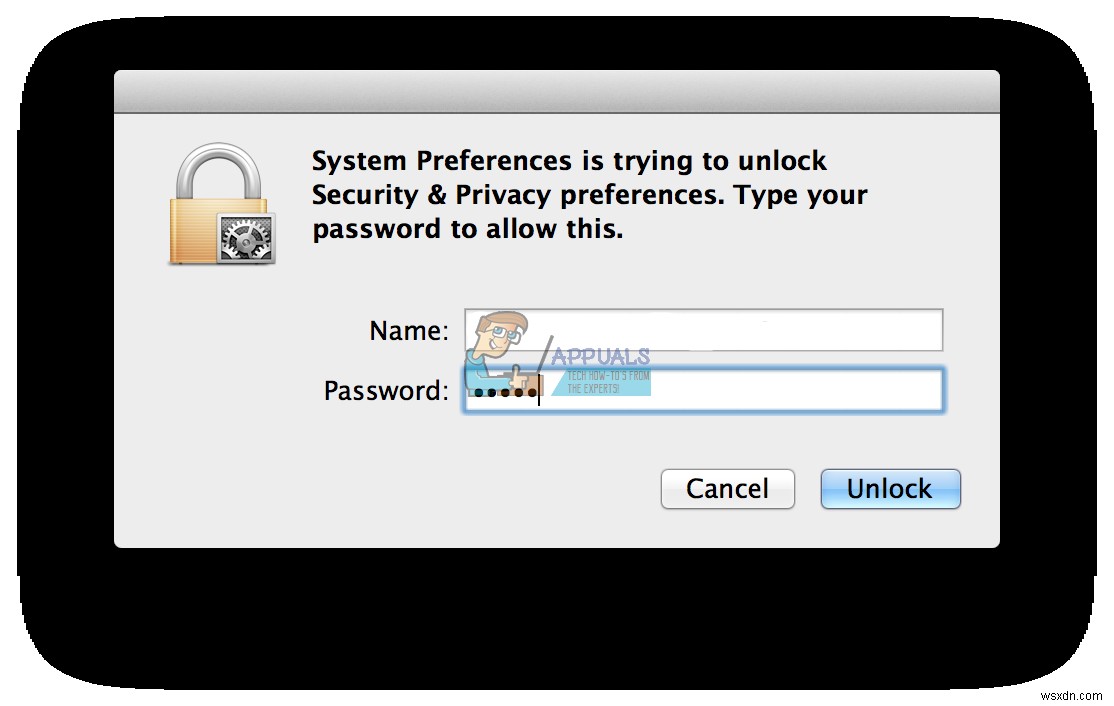Click the dialog's top title bar
Screen dimensions: 1114x706
click(557, 88)
